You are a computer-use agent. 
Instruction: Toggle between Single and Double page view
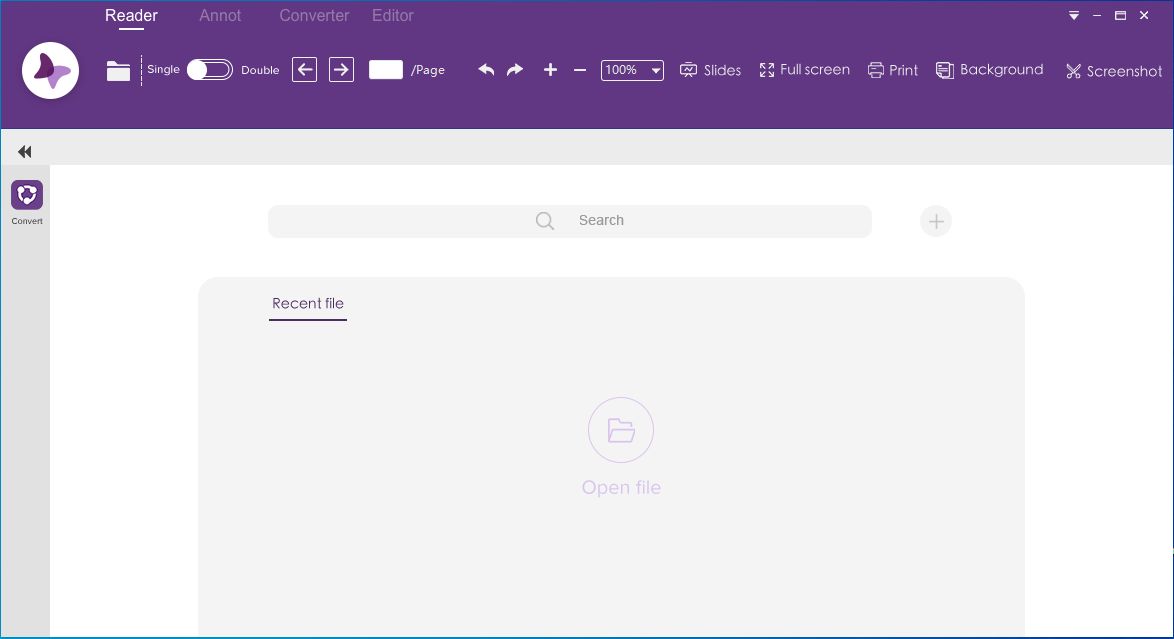[x=209, y=70]
